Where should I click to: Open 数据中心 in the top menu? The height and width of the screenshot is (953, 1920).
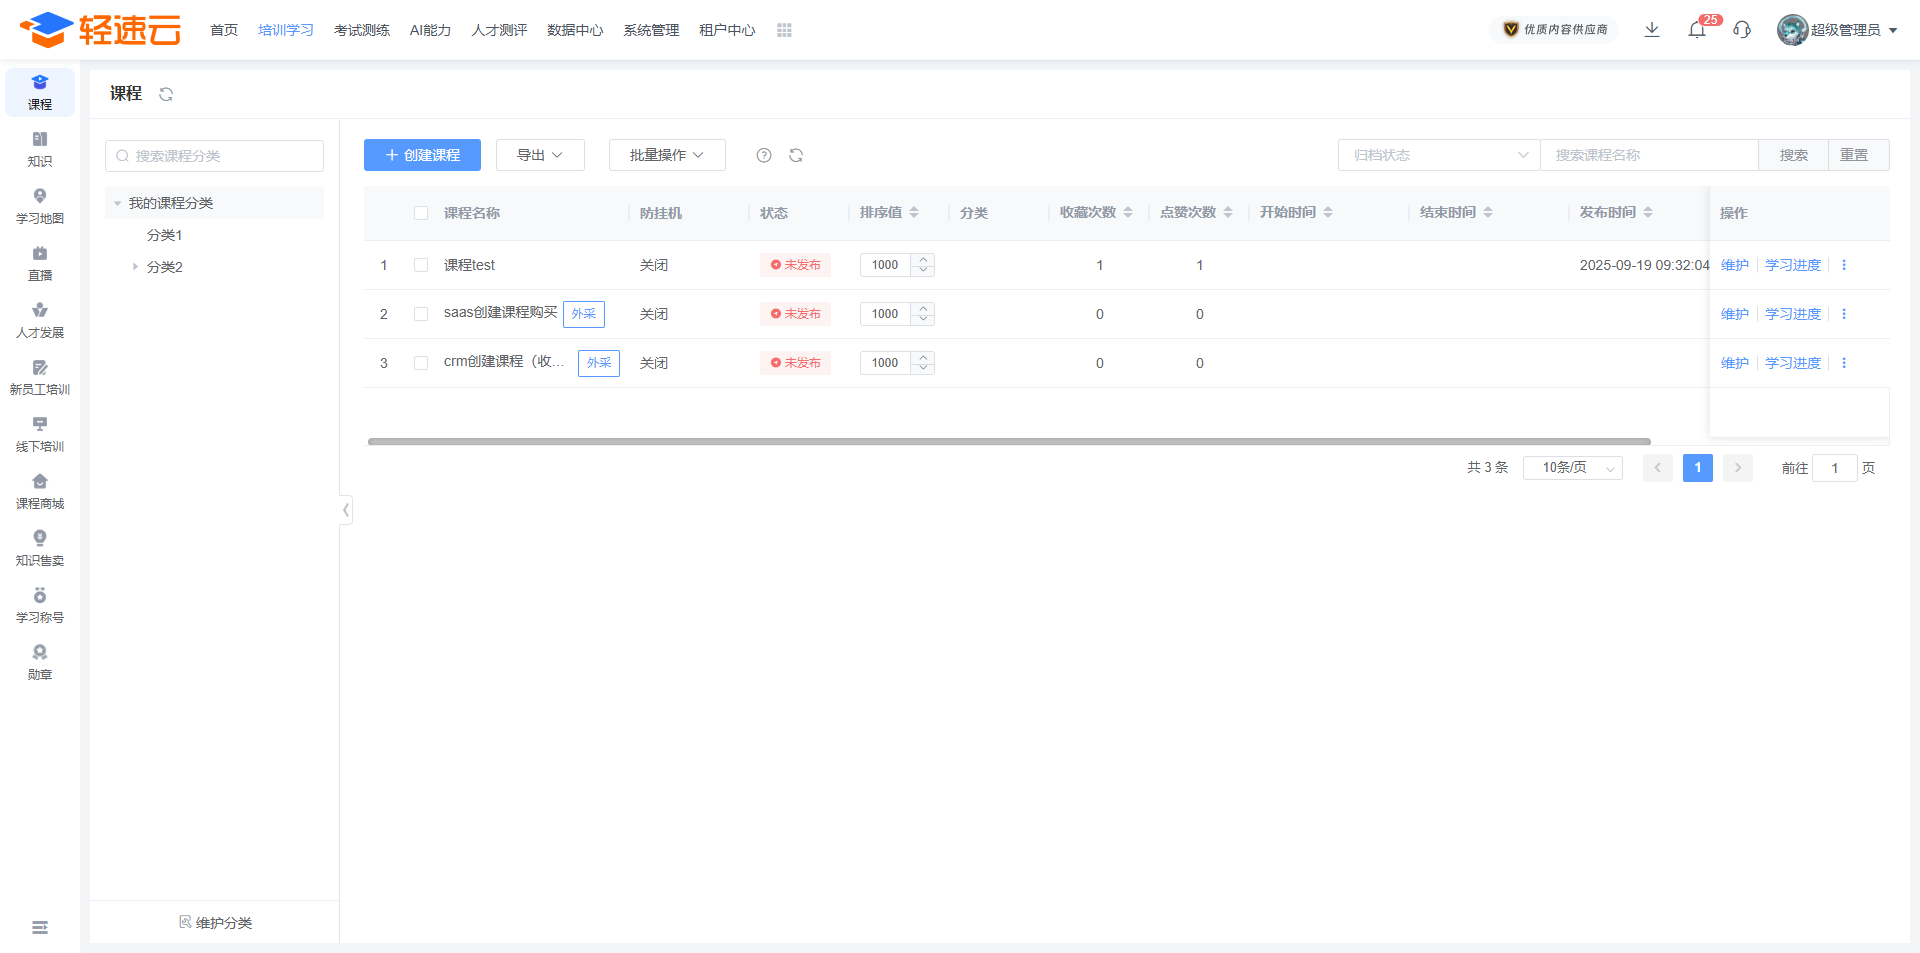(x=575, y=30)
